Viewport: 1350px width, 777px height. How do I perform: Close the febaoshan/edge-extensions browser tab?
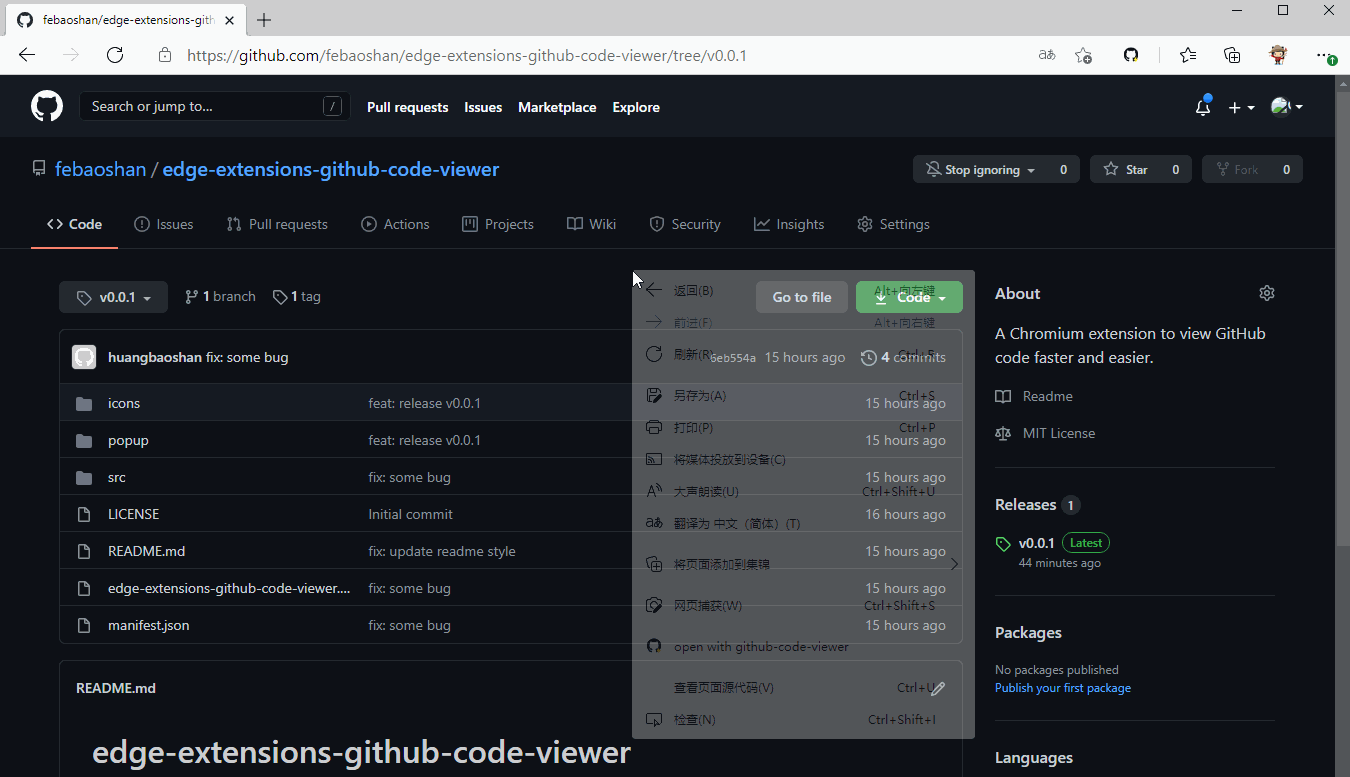click(x=230, y=20)
